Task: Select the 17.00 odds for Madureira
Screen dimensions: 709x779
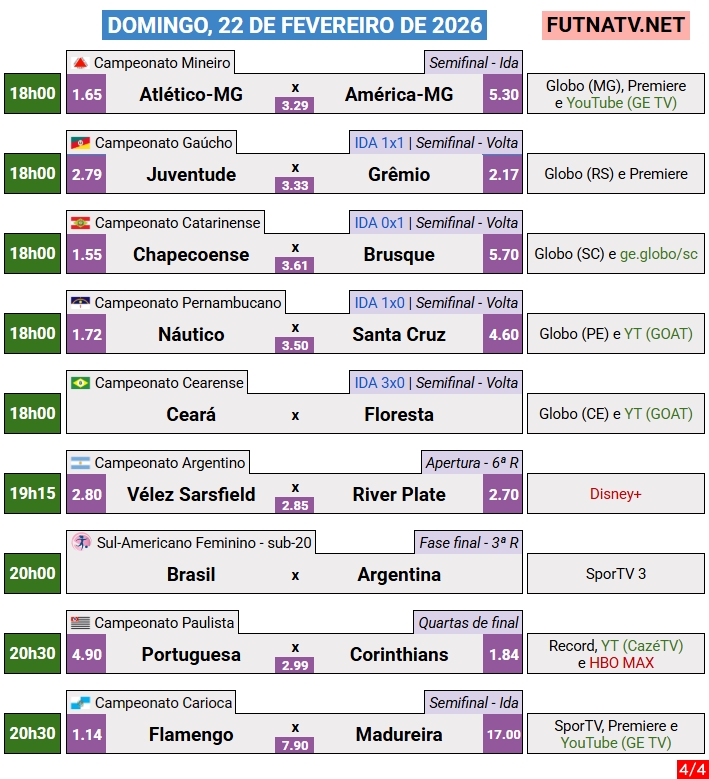Action: coord(503,734)
